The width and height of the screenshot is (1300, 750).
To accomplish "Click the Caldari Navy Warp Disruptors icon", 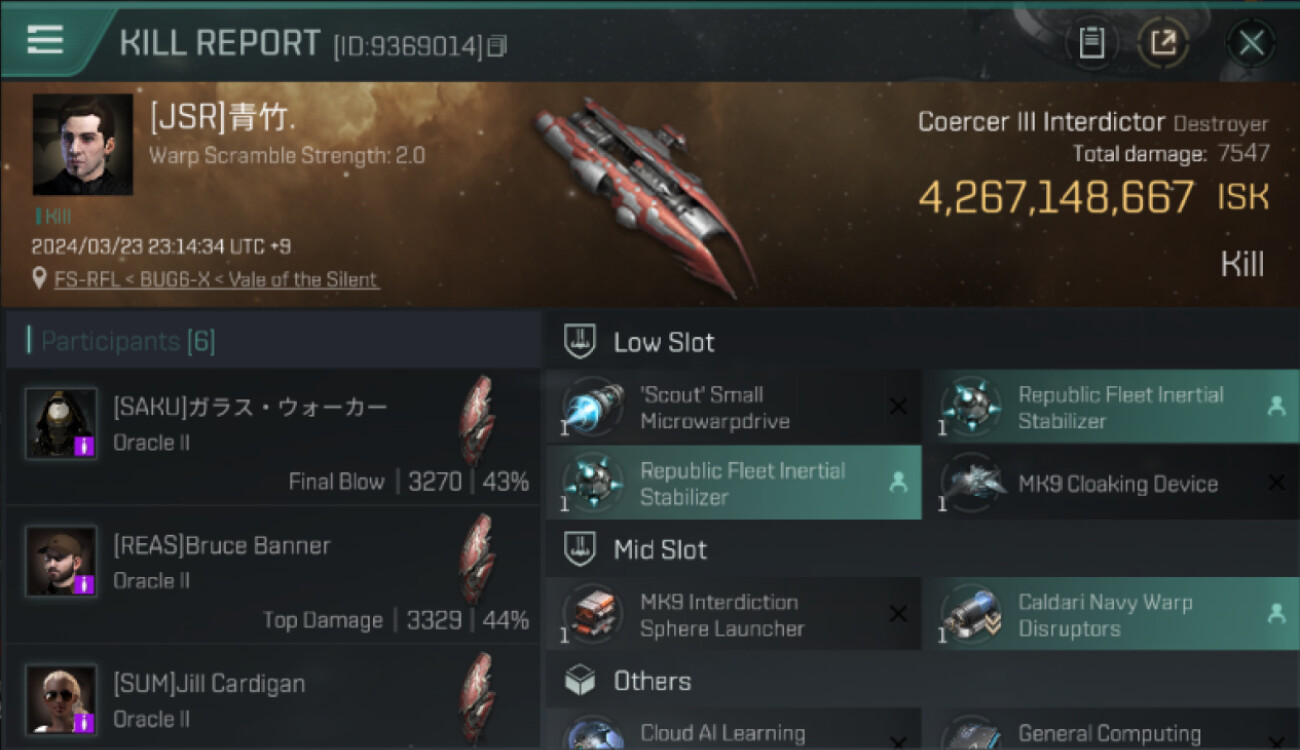I will [x=972, y=615].
